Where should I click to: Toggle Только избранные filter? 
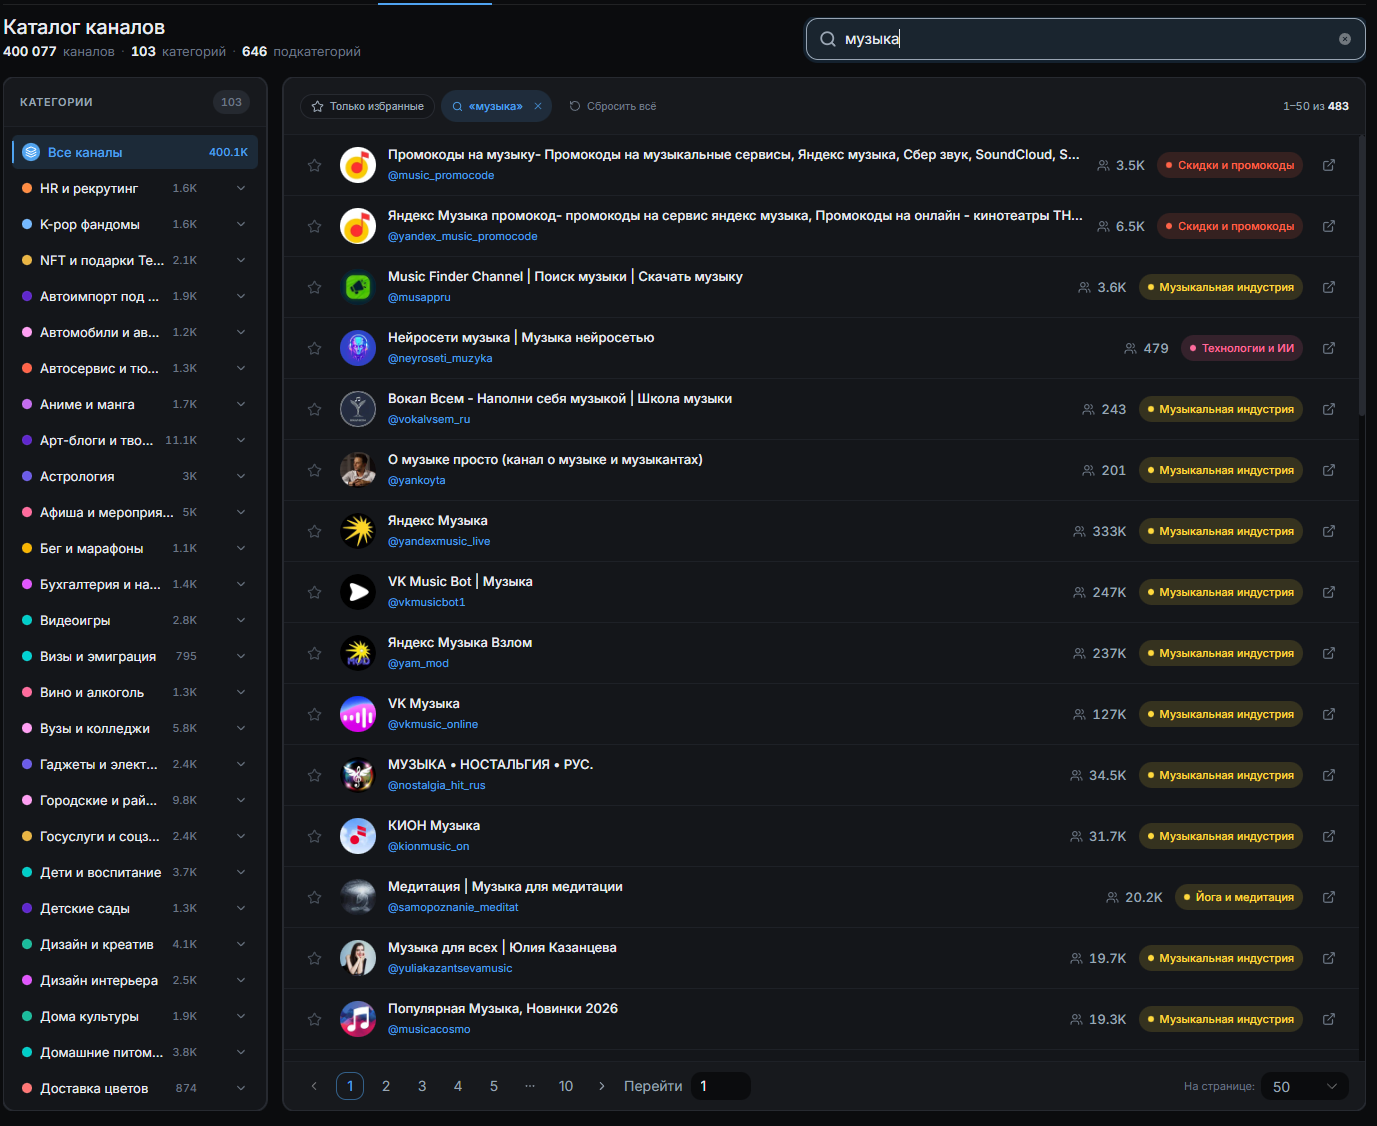(x=368, y=106)
